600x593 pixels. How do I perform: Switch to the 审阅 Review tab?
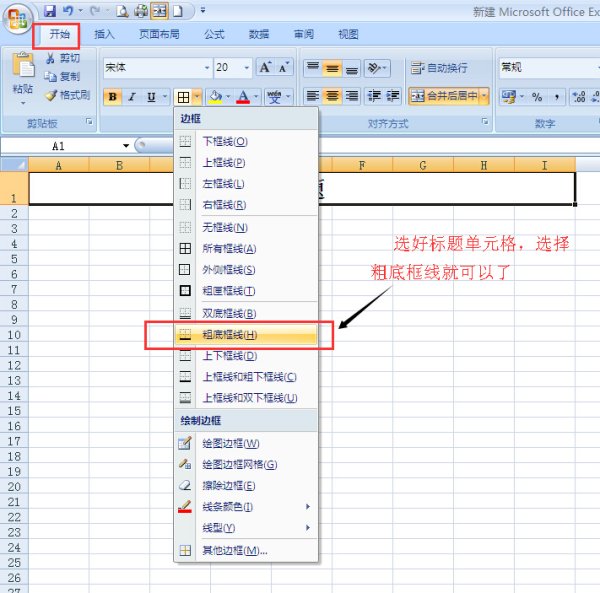tap(304, 34)
